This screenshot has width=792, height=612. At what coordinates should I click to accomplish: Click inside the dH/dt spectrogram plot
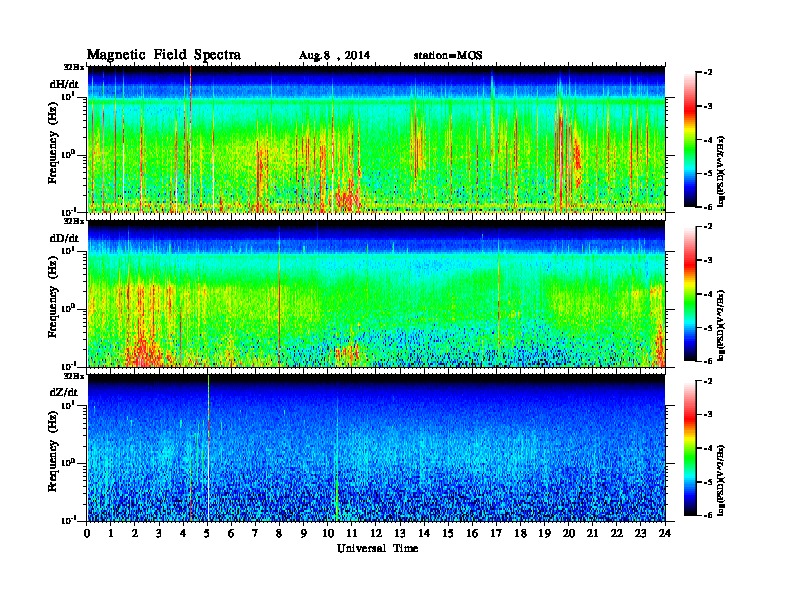[x=377, y=139]
